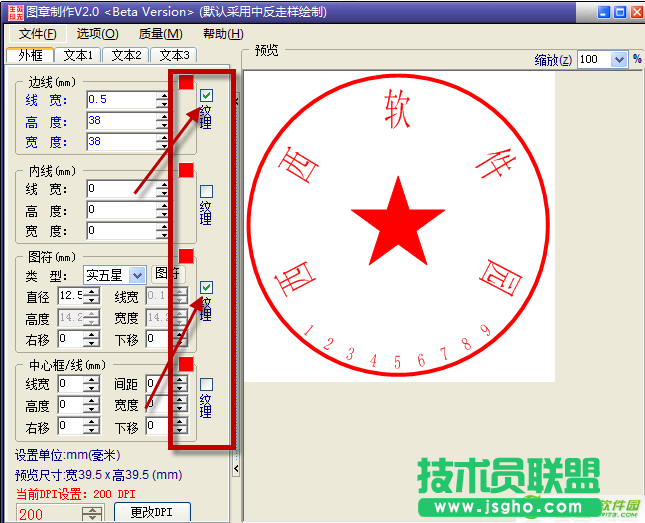This screenshot has width=645, height=523.
Task: Click the 内线 高度 spinner arrows
Action: (164, 210)
